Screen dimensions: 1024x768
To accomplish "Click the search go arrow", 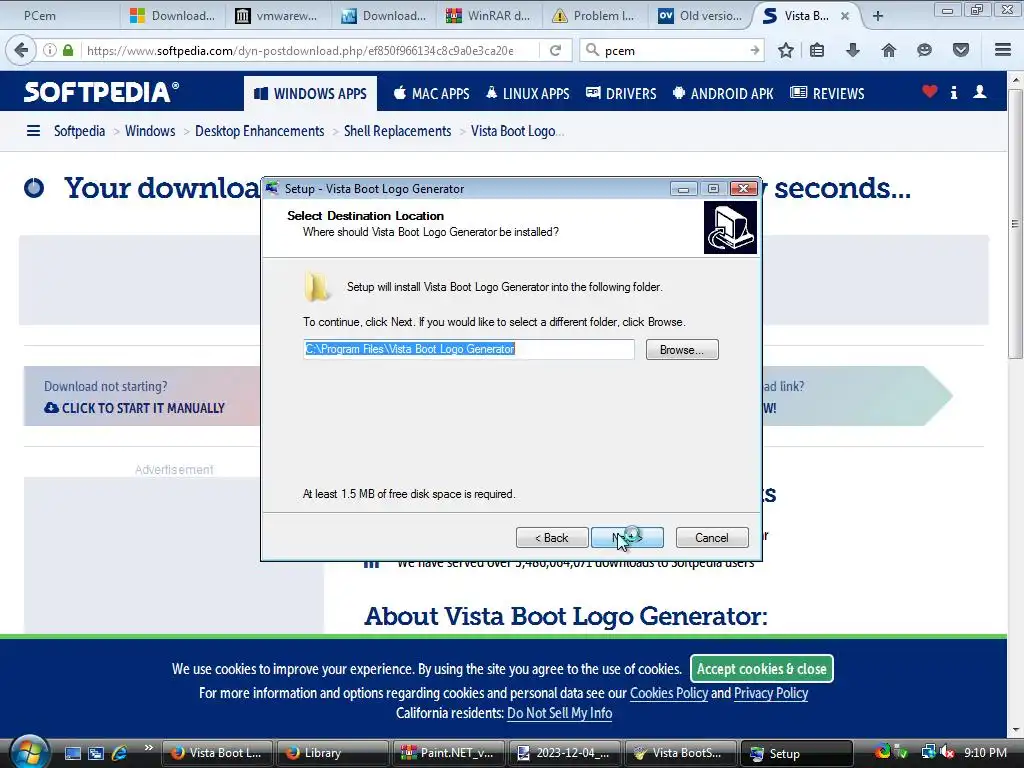I will (x=754, y=50).
